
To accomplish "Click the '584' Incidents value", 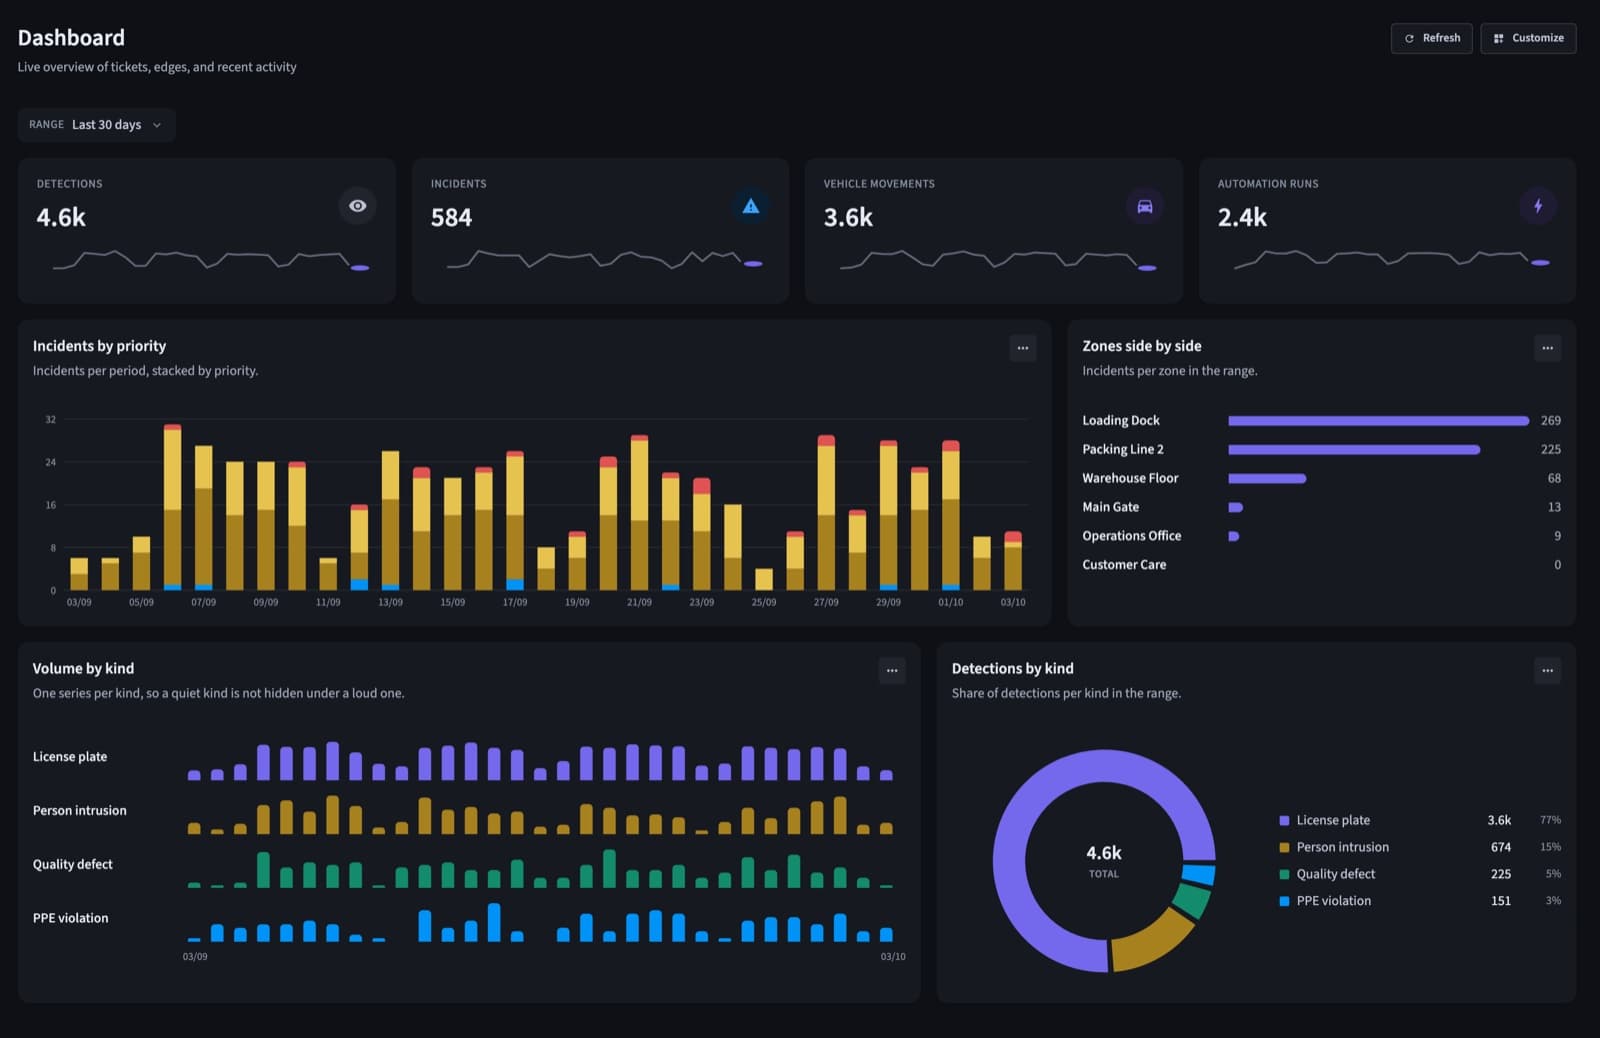I will [451, 217].
